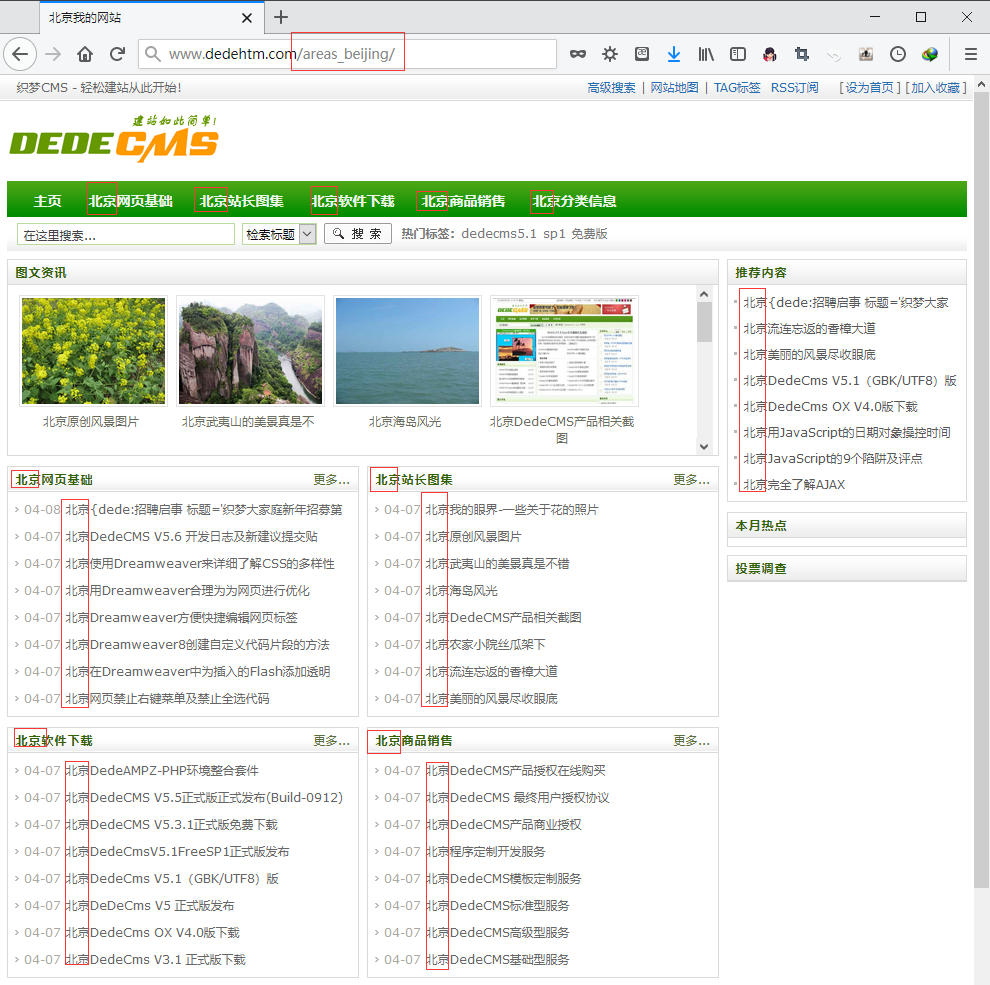Open the library bookshelf icon
This screenshot has height=985, width=990.
(x=706, y=54)
